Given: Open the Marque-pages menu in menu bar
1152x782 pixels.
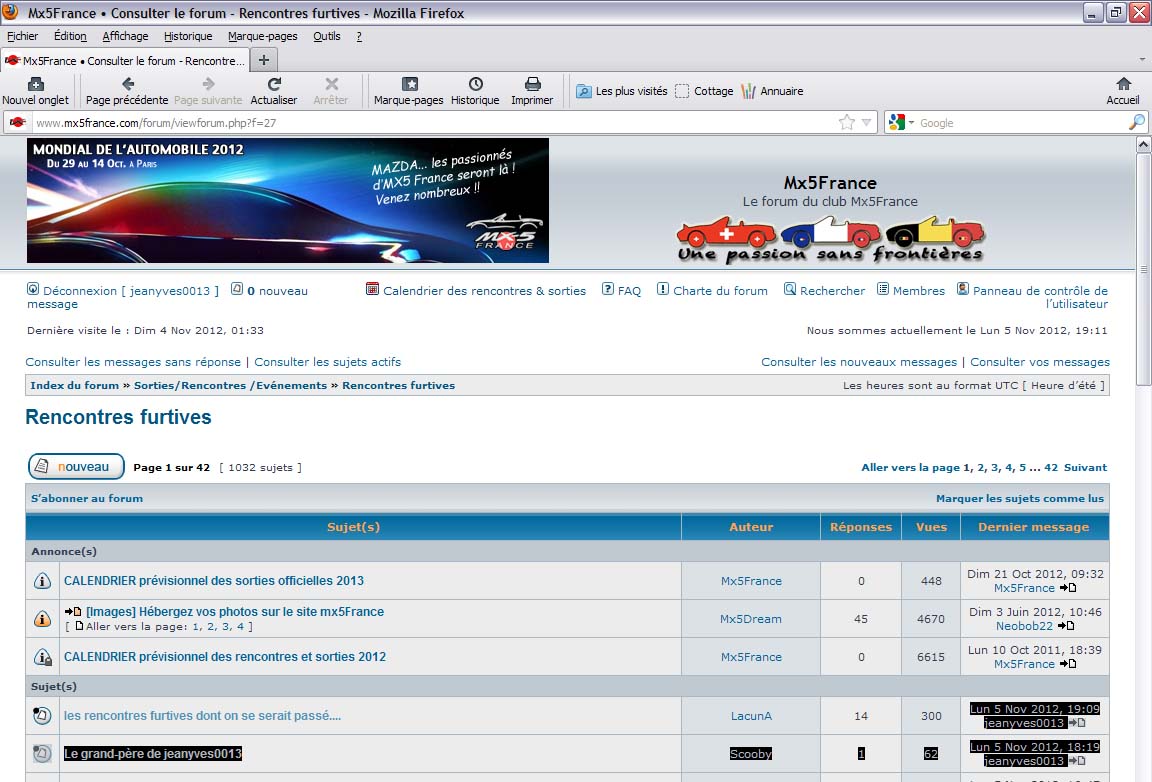Looking at the screenshot, I should pyautogui.click(x=262, y=36).
